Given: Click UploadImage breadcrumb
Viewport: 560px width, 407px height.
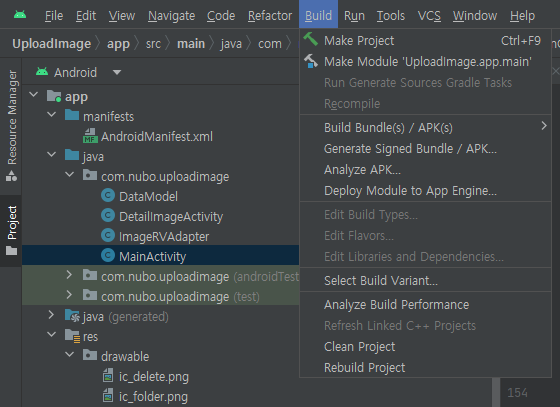Looking at the screenshot, I should click(51, 44).
